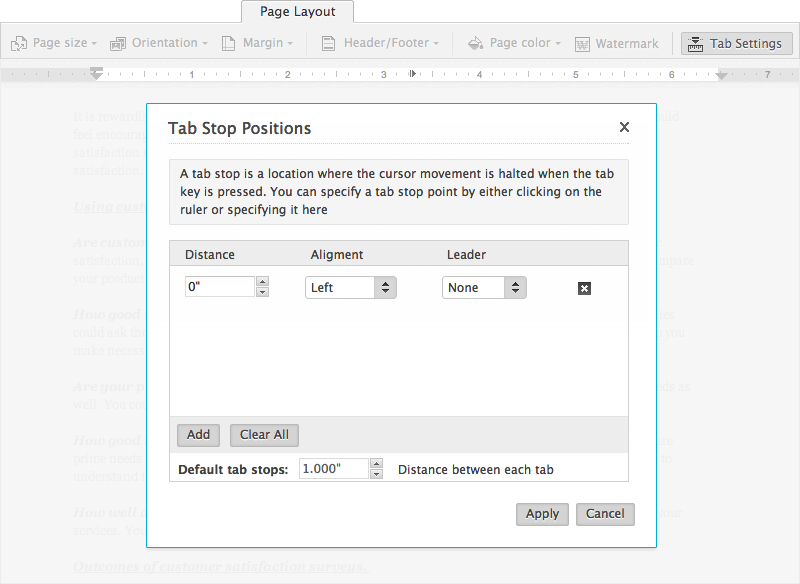The width and height of the screenshot is (800, 584).
Task: Delete the tab stop row
Action: click(x=584, y=288)
